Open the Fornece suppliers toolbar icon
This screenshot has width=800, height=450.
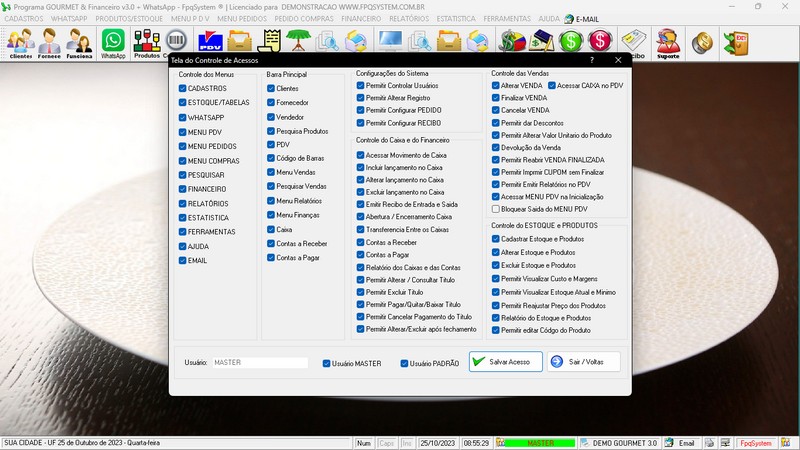(x=49, y=43)
